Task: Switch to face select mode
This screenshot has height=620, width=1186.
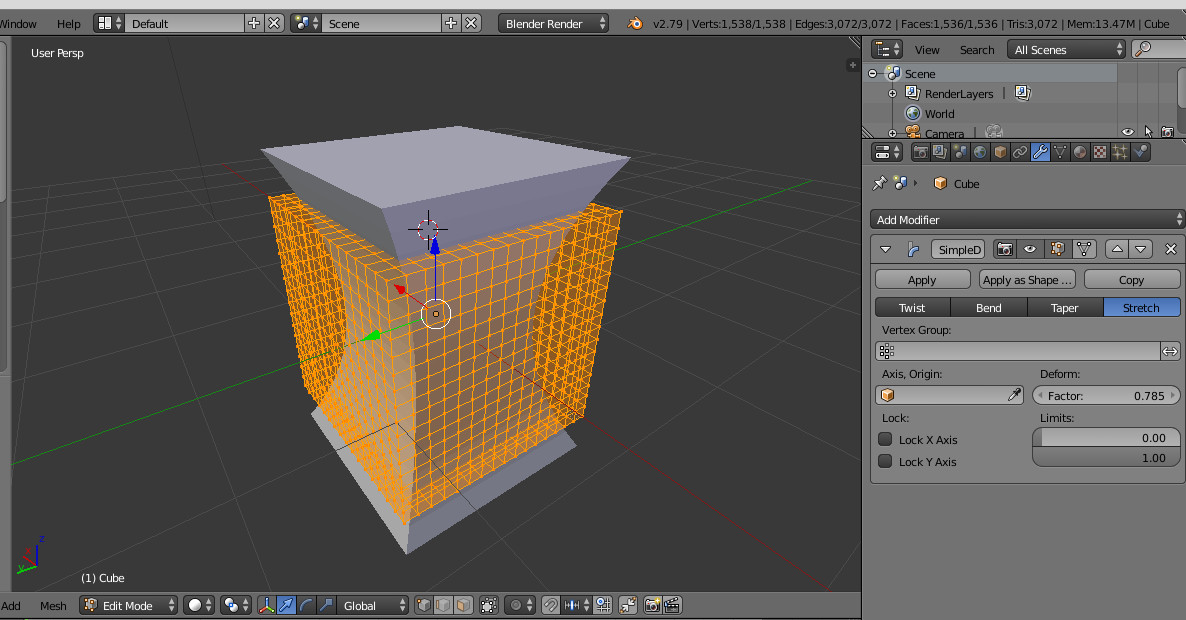Action: [x=464, y=605]
